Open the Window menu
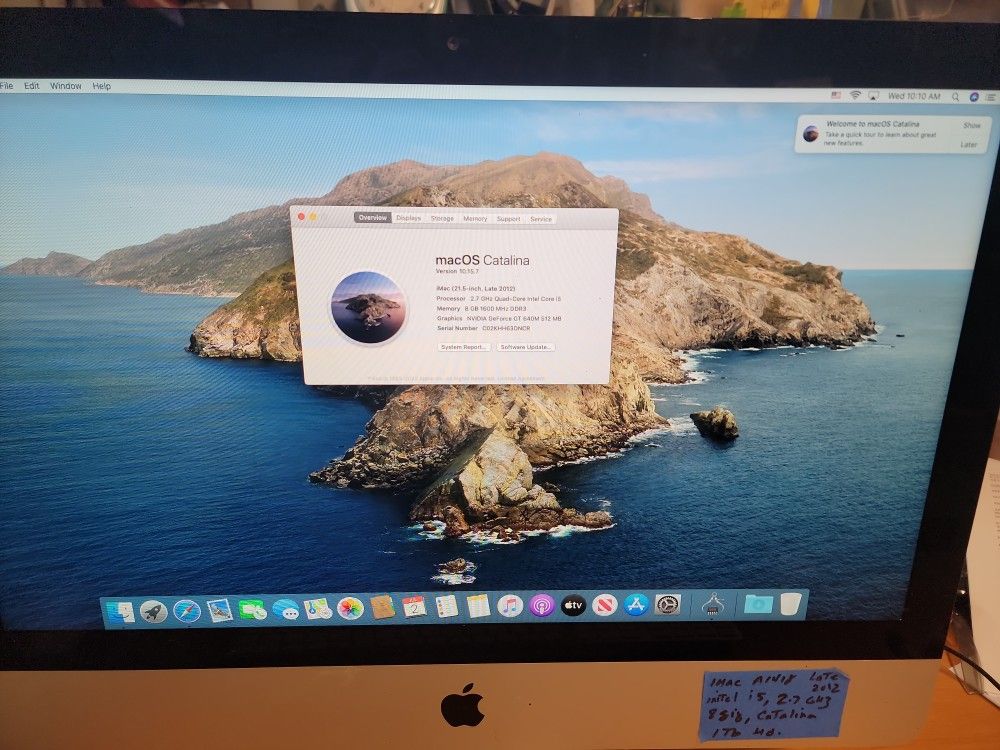 [66, 85]
